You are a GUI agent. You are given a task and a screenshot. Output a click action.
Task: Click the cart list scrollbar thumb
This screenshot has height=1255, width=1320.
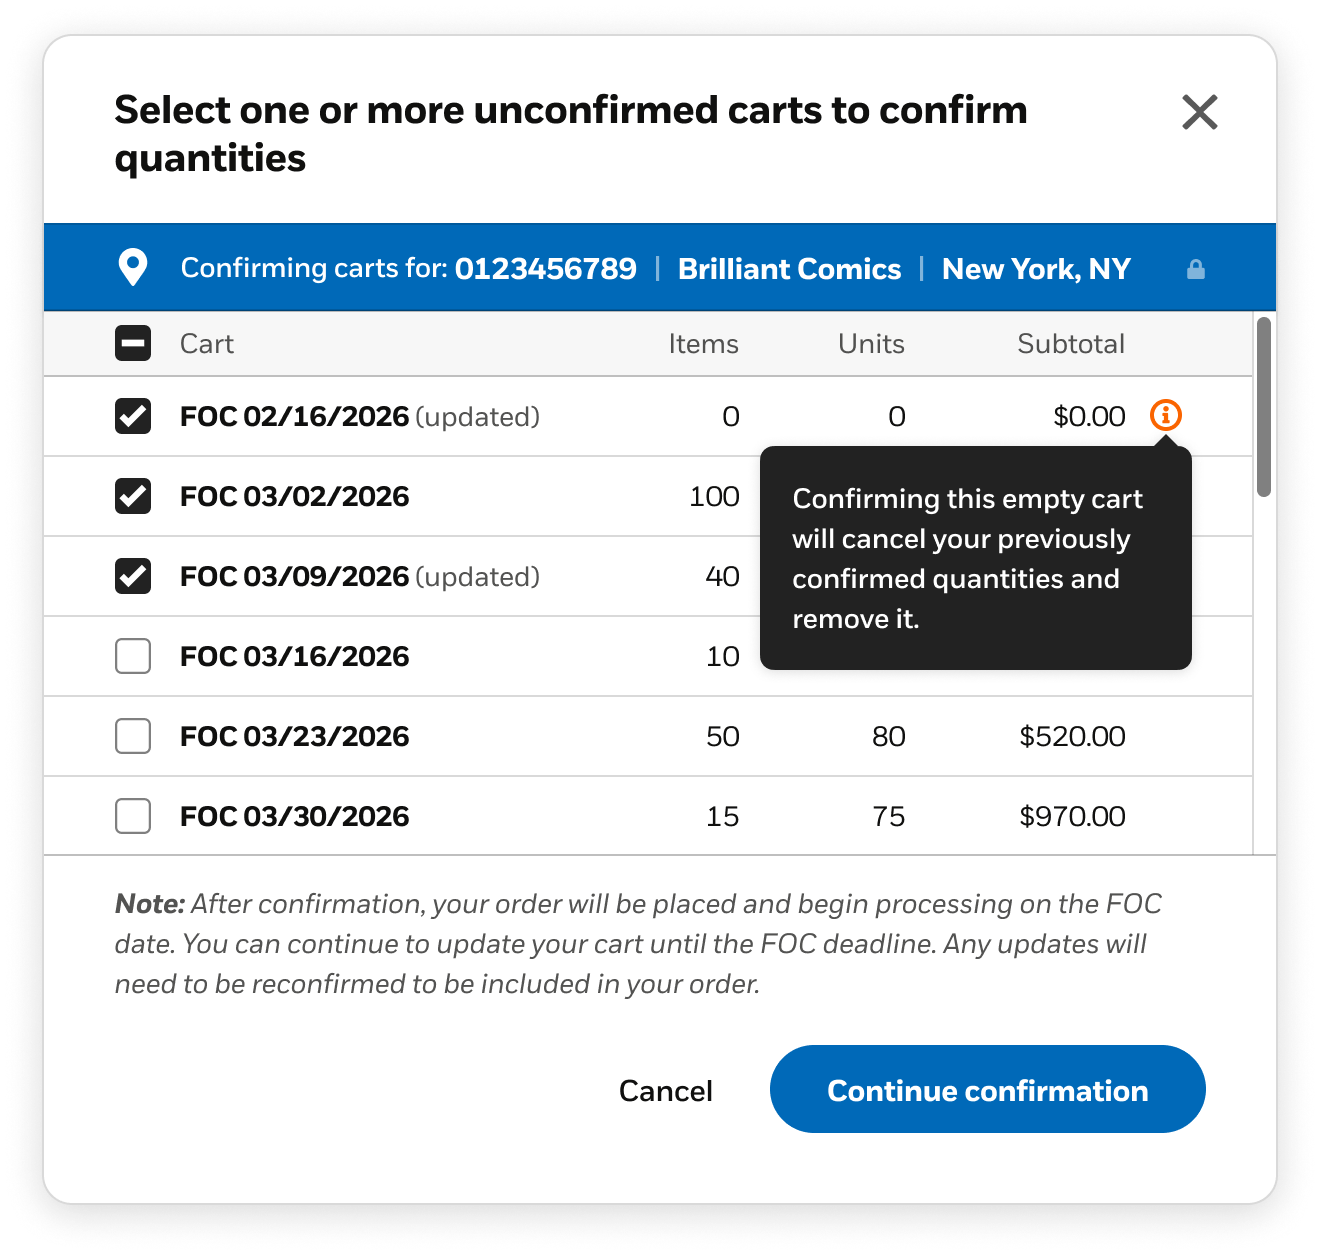coord(1264,406)
